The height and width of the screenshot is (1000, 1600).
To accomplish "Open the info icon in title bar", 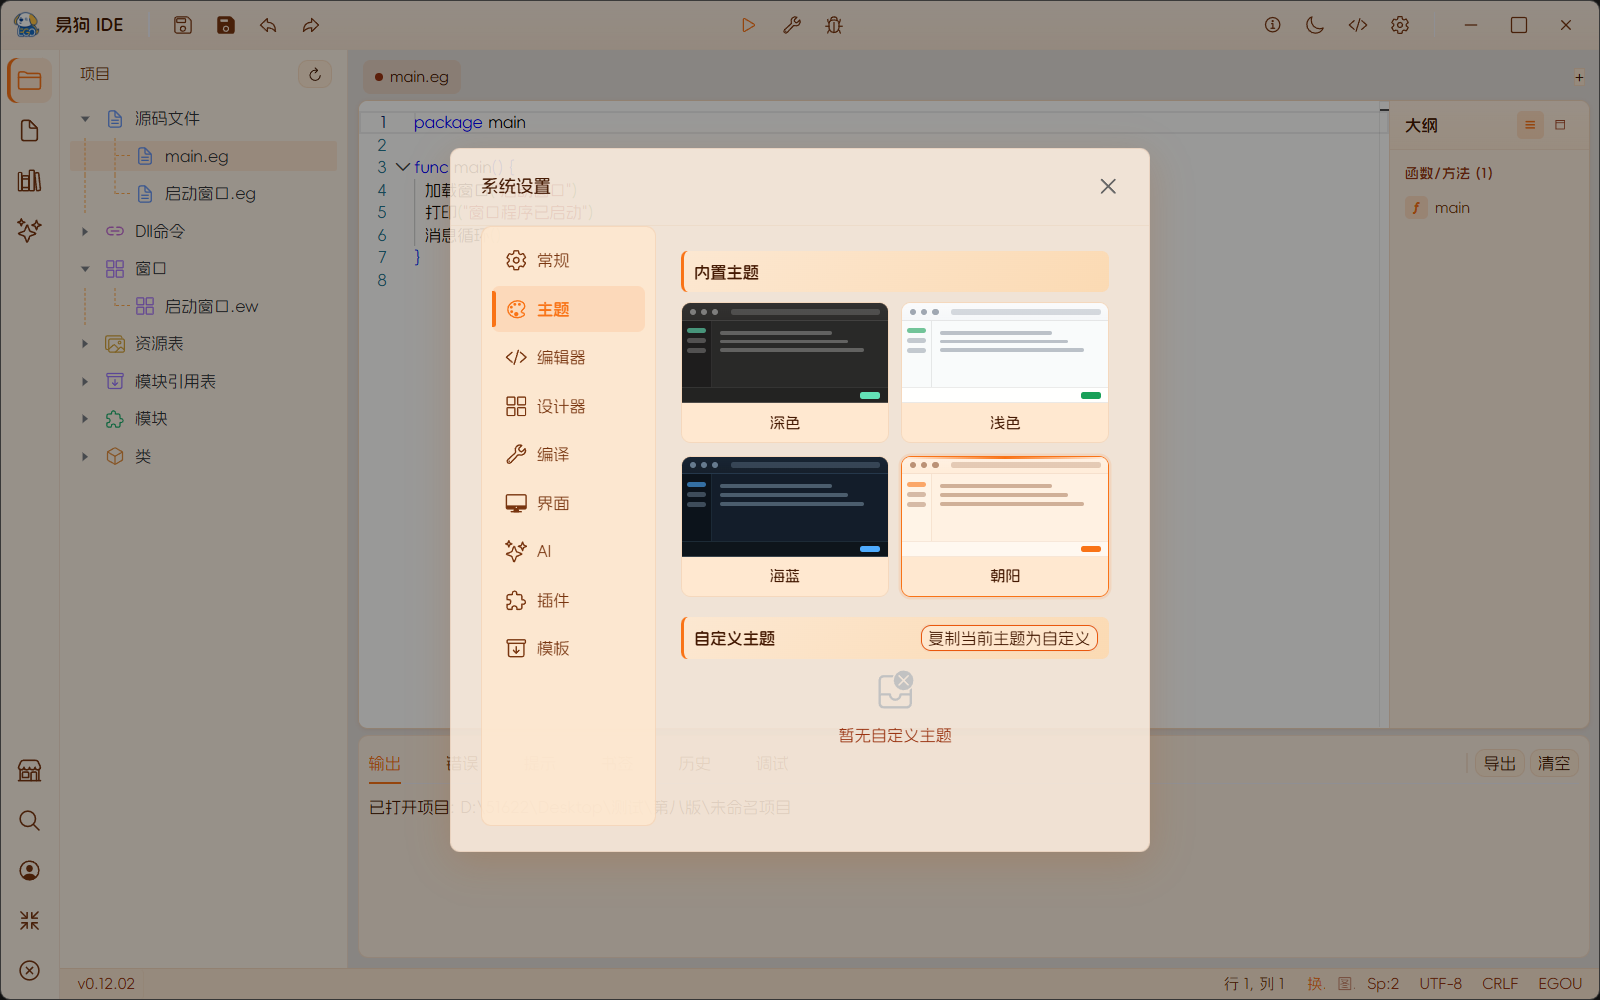I will tap(1272, 25).
